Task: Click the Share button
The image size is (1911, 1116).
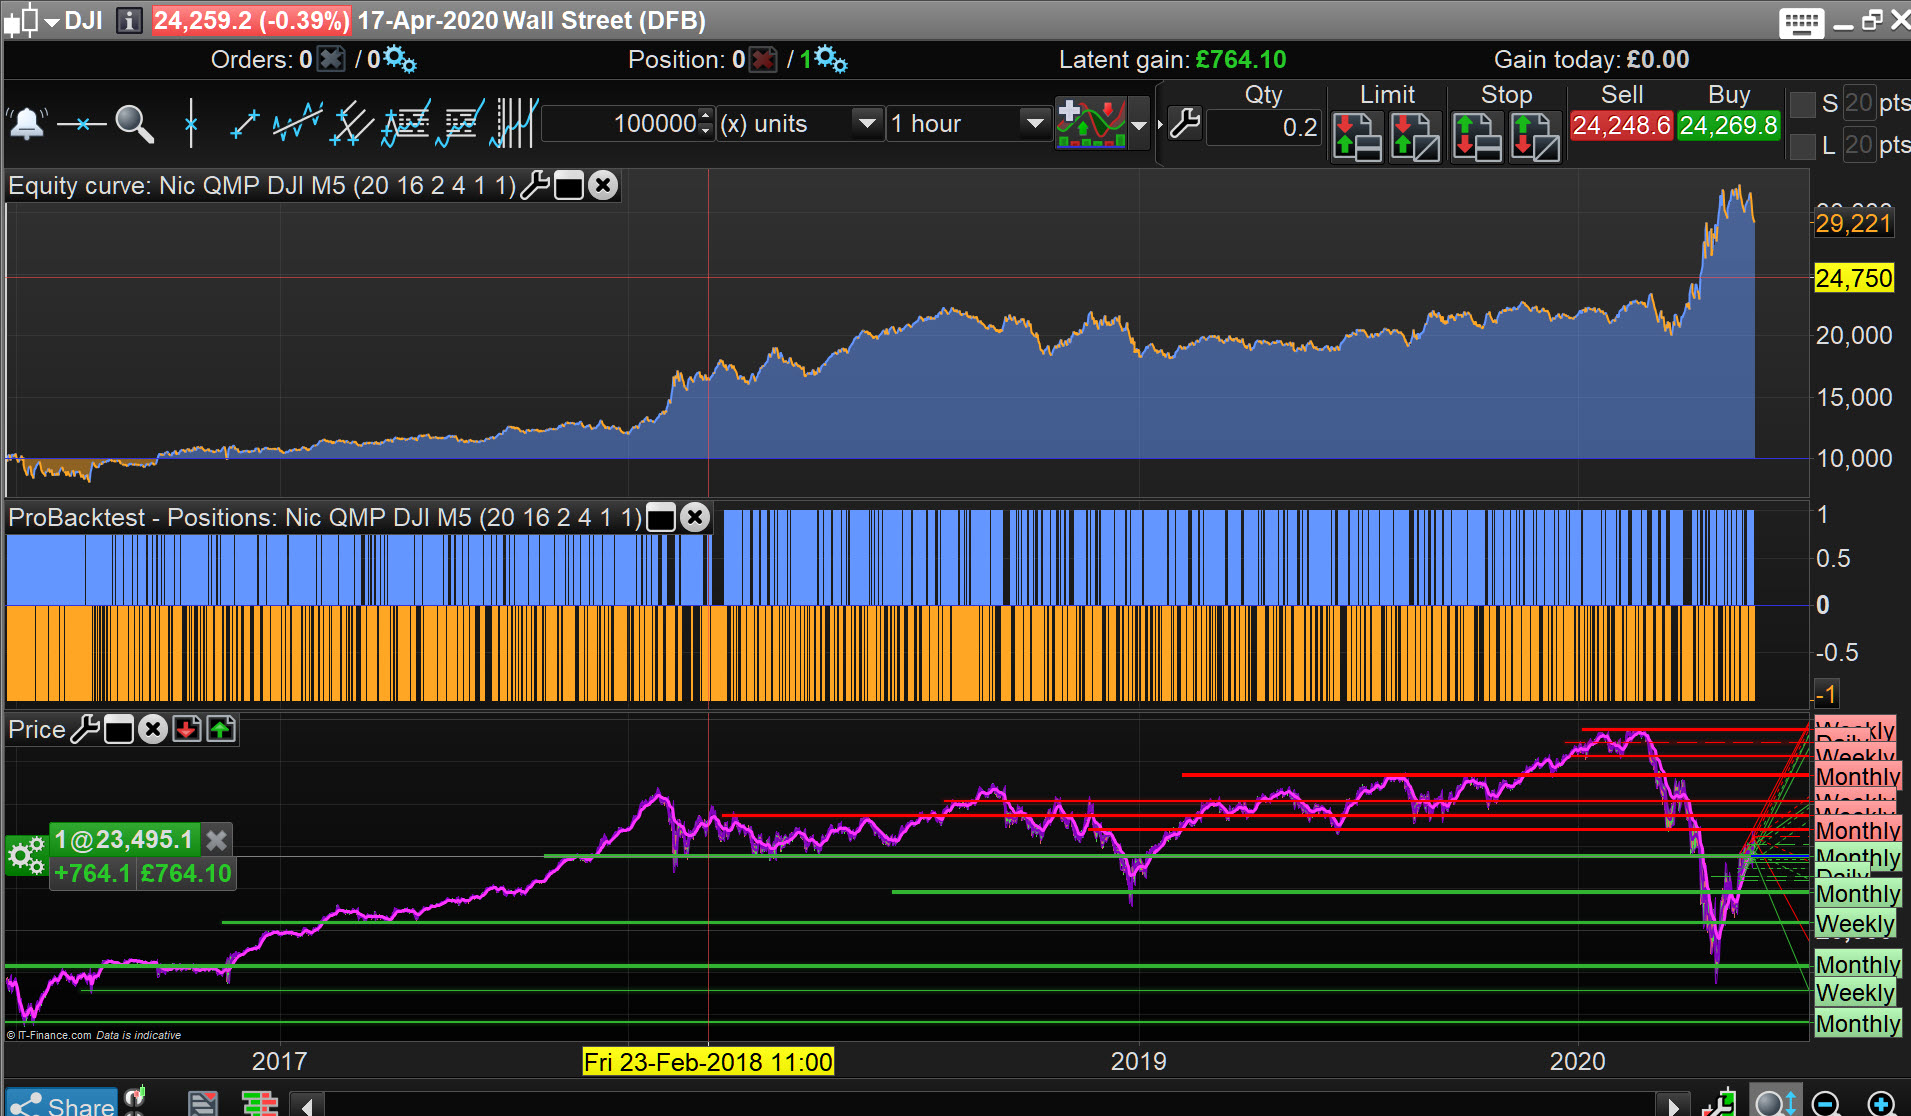Action: 62,1104
